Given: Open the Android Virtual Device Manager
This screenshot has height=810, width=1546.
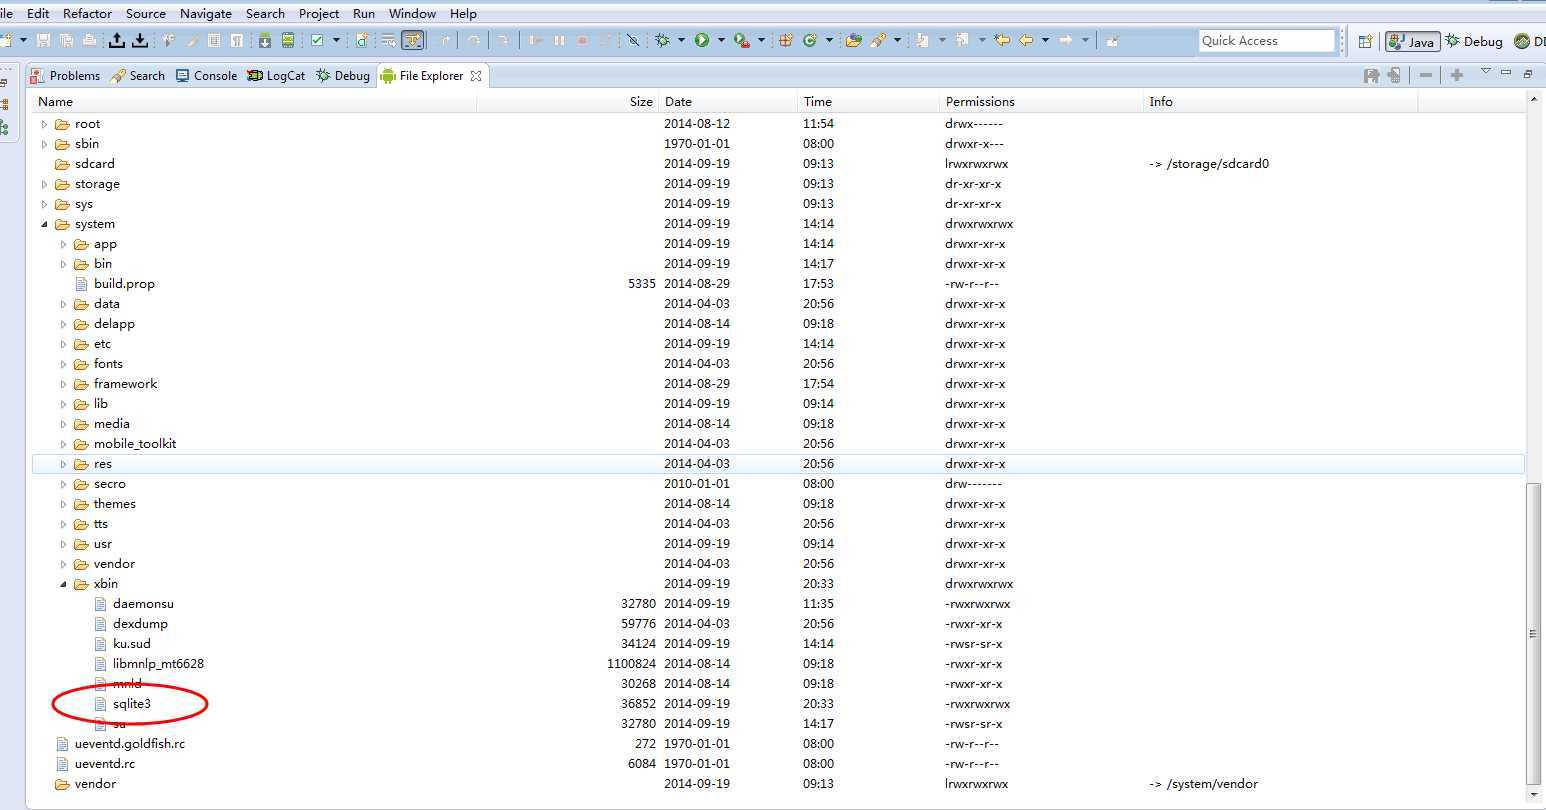Looking at the screenshot, I should point(288,41).
